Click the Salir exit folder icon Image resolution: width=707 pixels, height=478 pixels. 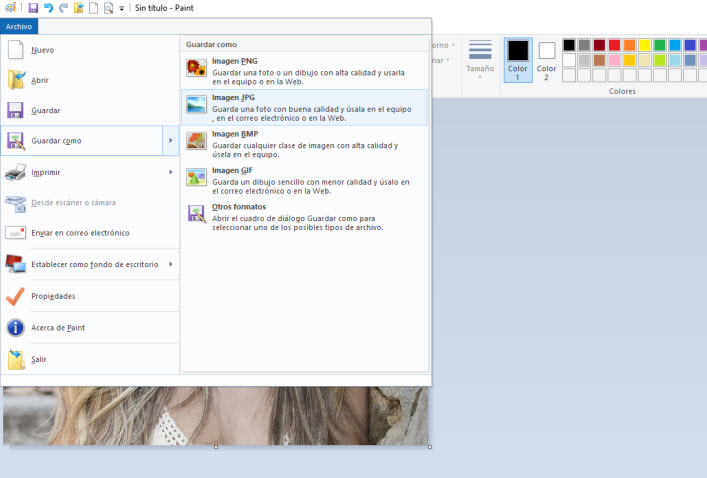16,359
